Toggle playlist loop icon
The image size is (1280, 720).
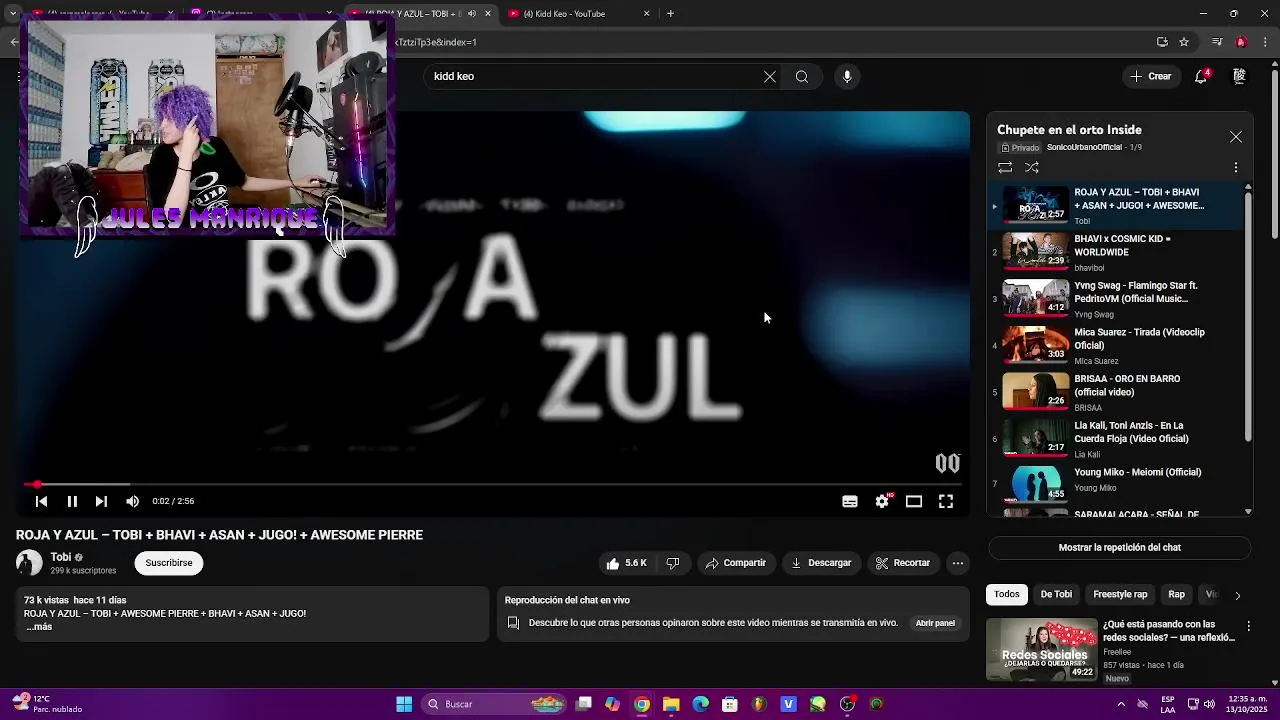[1005, 168]
